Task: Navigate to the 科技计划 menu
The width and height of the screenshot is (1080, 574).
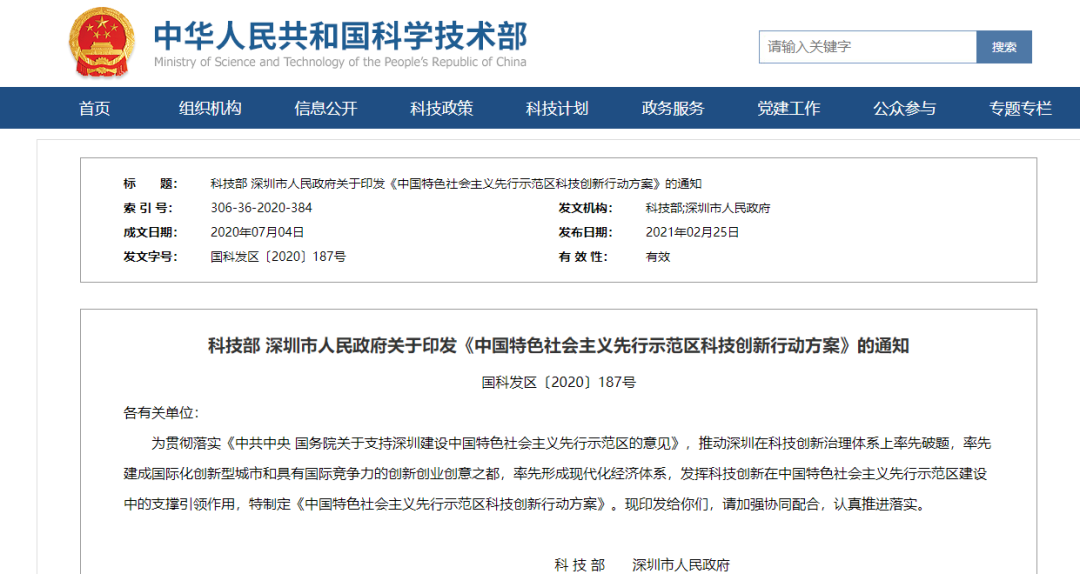Action: (557, 109)
